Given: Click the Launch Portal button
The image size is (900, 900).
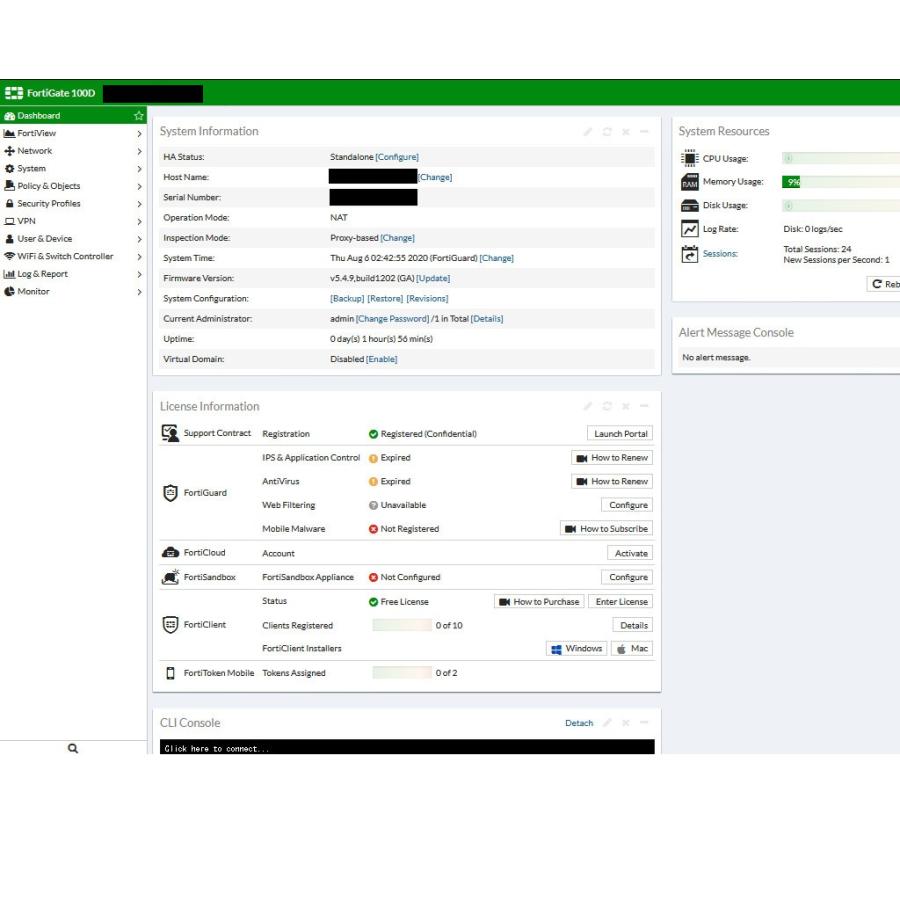Looking at the screenshot, I should pos(620,434).
